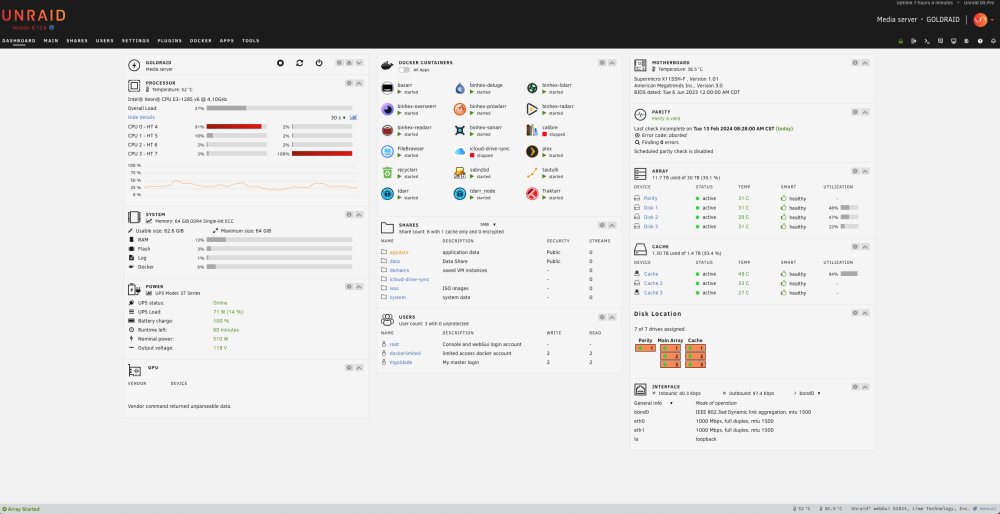The height and width of the screenshot is (514, 1000).
Task: Click the RAM usage bar
Action: pyautogui.click(x=279, y=240)
